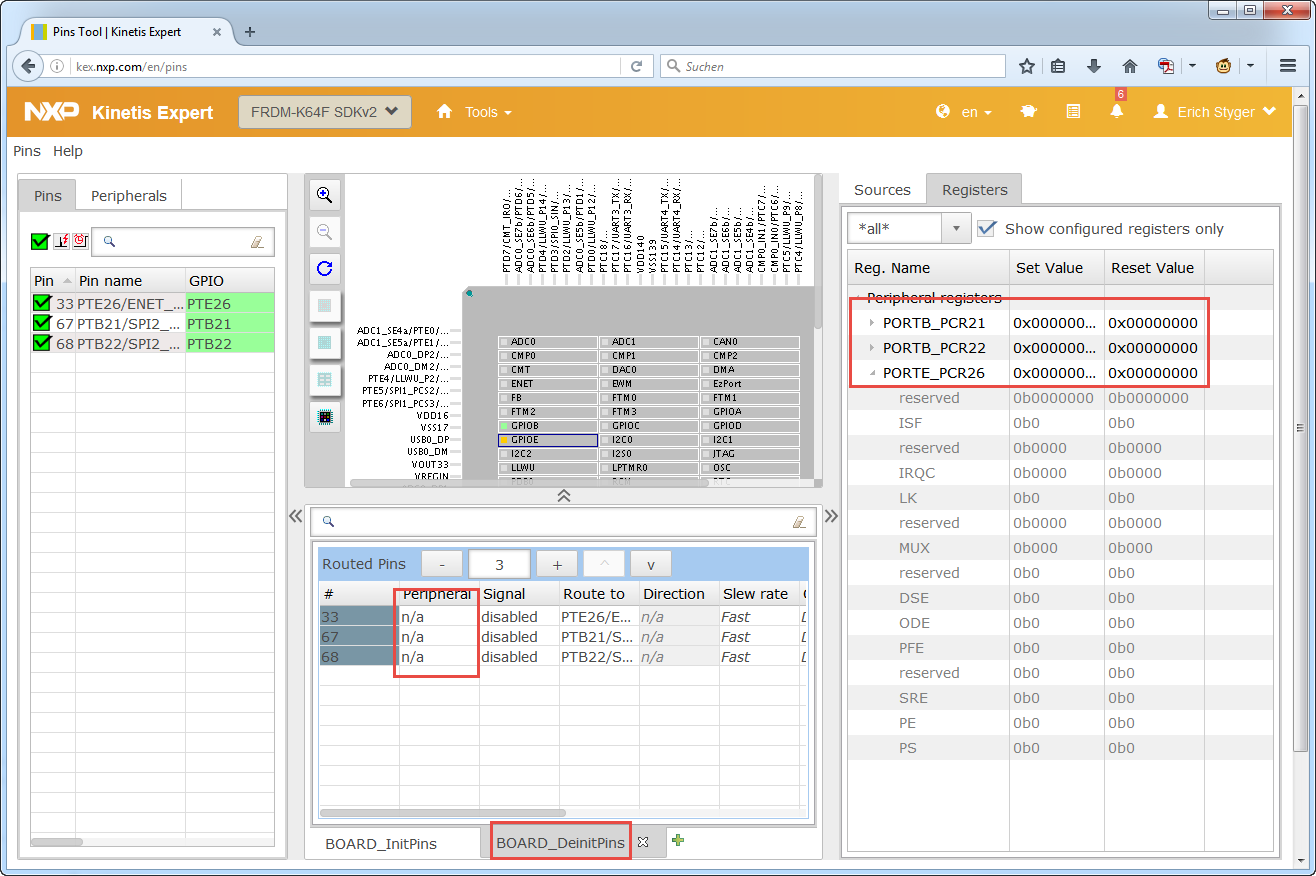
Task: Toggle checkbox for pin 68 PTB22
Action: click(x=42, y=343)
